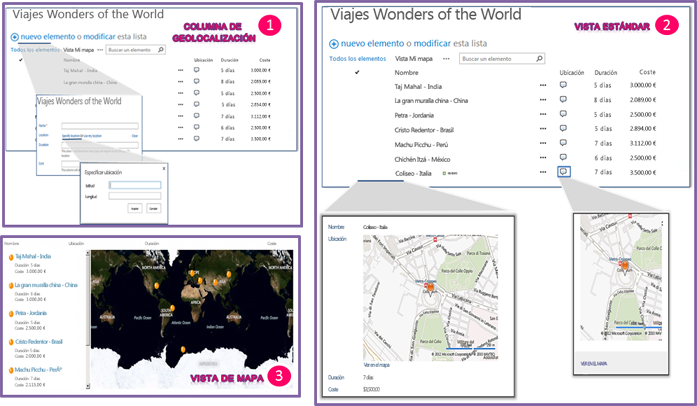Click plus icon beside nuevo elemento, standard view panel
The image size is (697, 406).
click(x=334, y=44)
